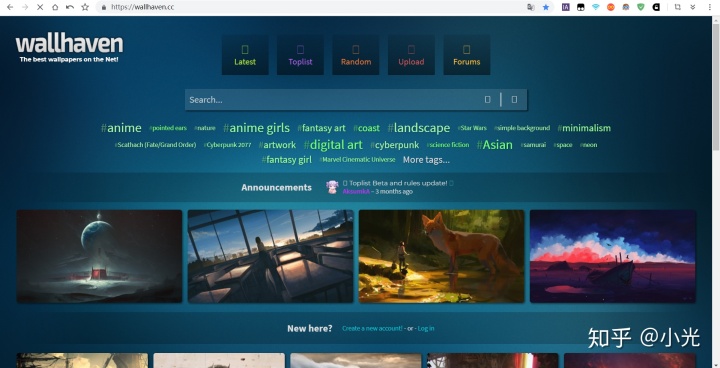Image resolution: width=720 pixels, height=368 pixels.
Task: Select the #cyberpunk tag
Action: click(395, 145)
